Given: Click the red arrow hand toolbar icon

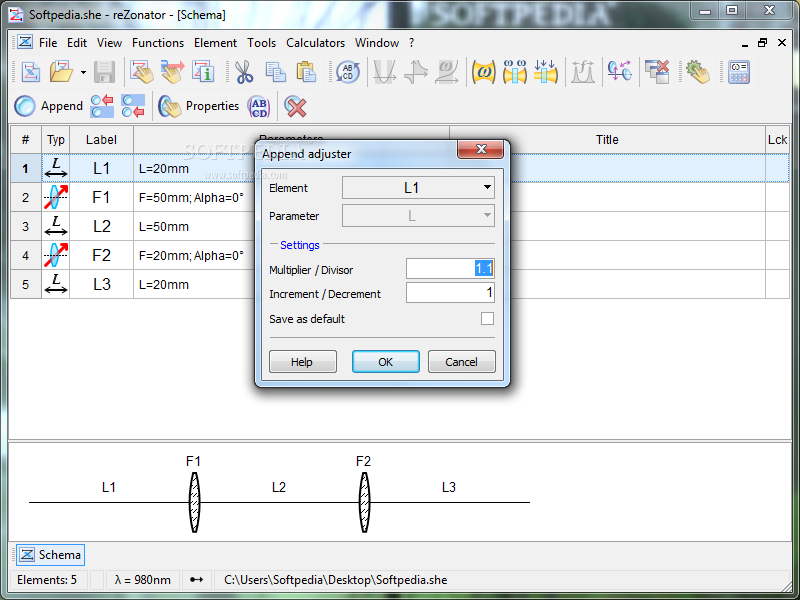Looking at the screenshot, I should (172, 72).
